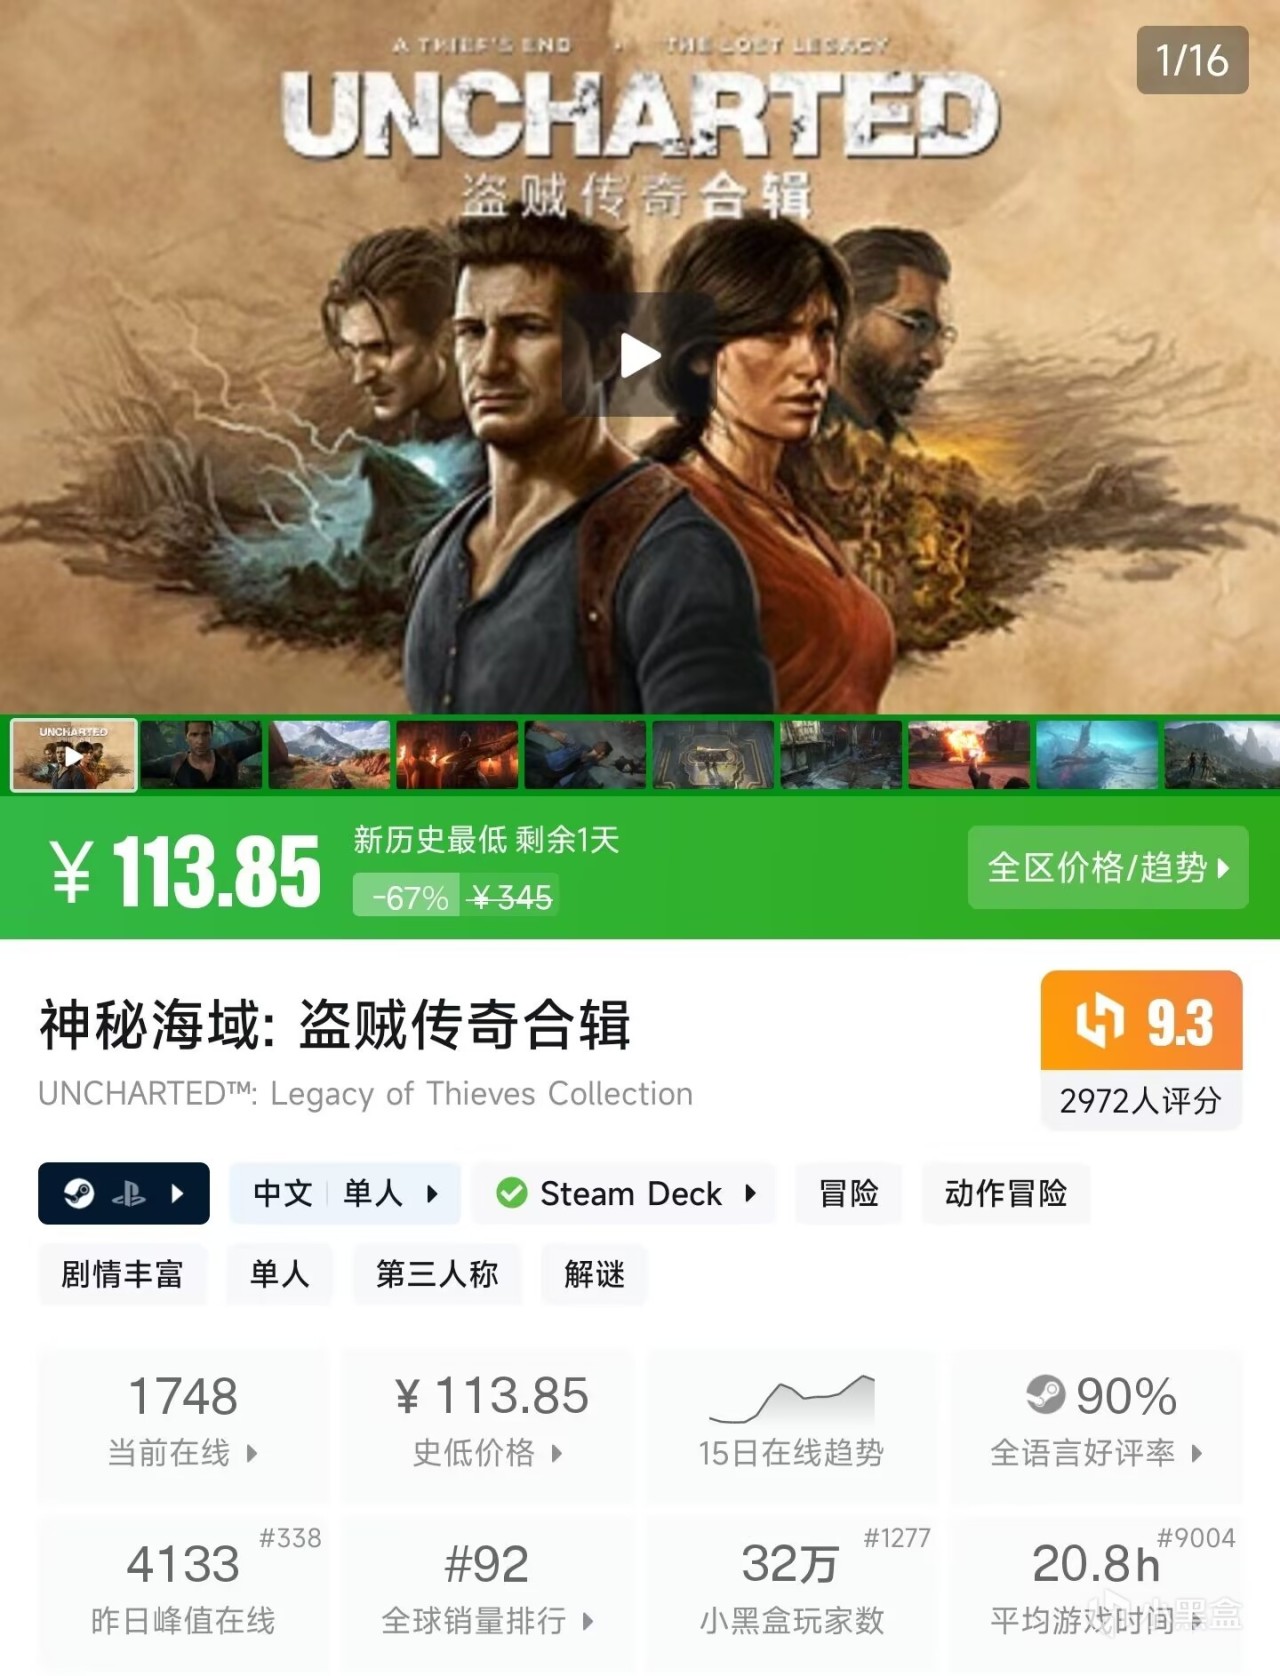Viewport: 1280px width, 1676px height.
Task: Select the 剧情丰富 tag
Action: pos(122,1274)
